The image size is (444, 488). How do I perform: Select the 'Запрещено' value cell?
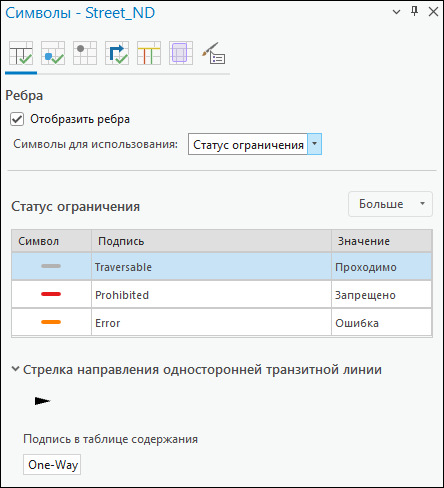[x=382, y=294]
